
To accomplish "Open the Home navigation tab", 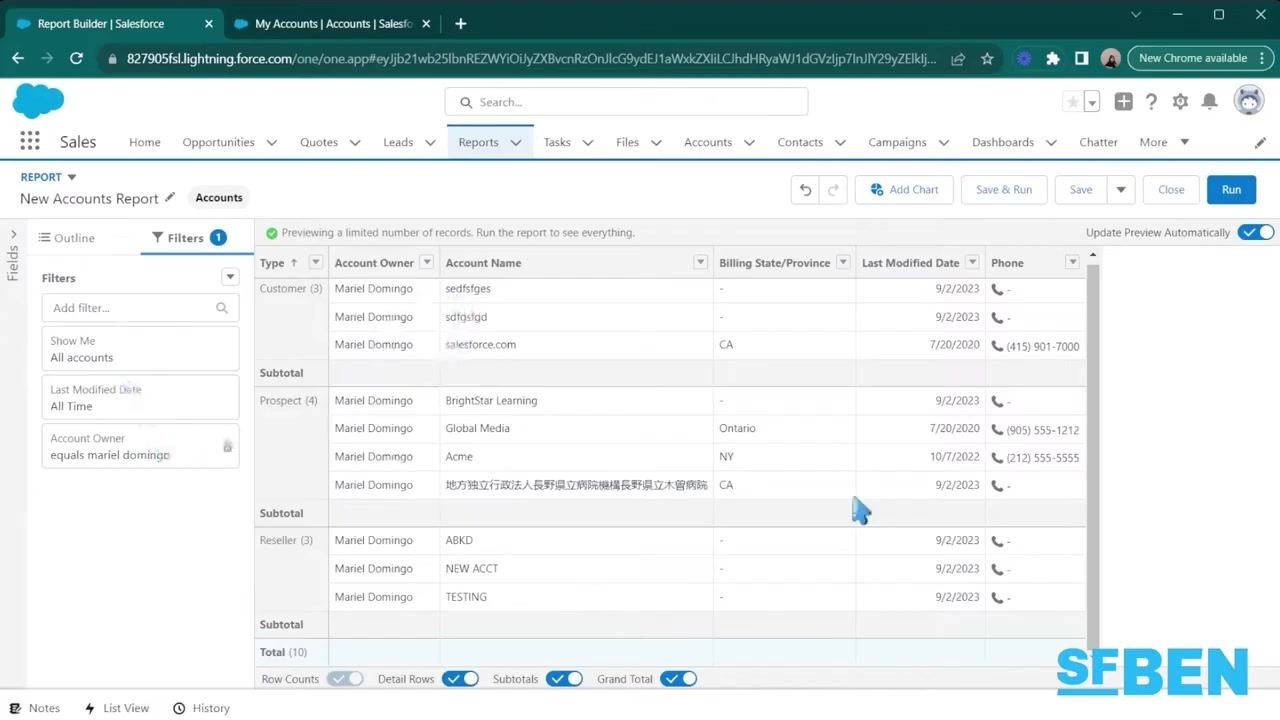I will (145, 142).
